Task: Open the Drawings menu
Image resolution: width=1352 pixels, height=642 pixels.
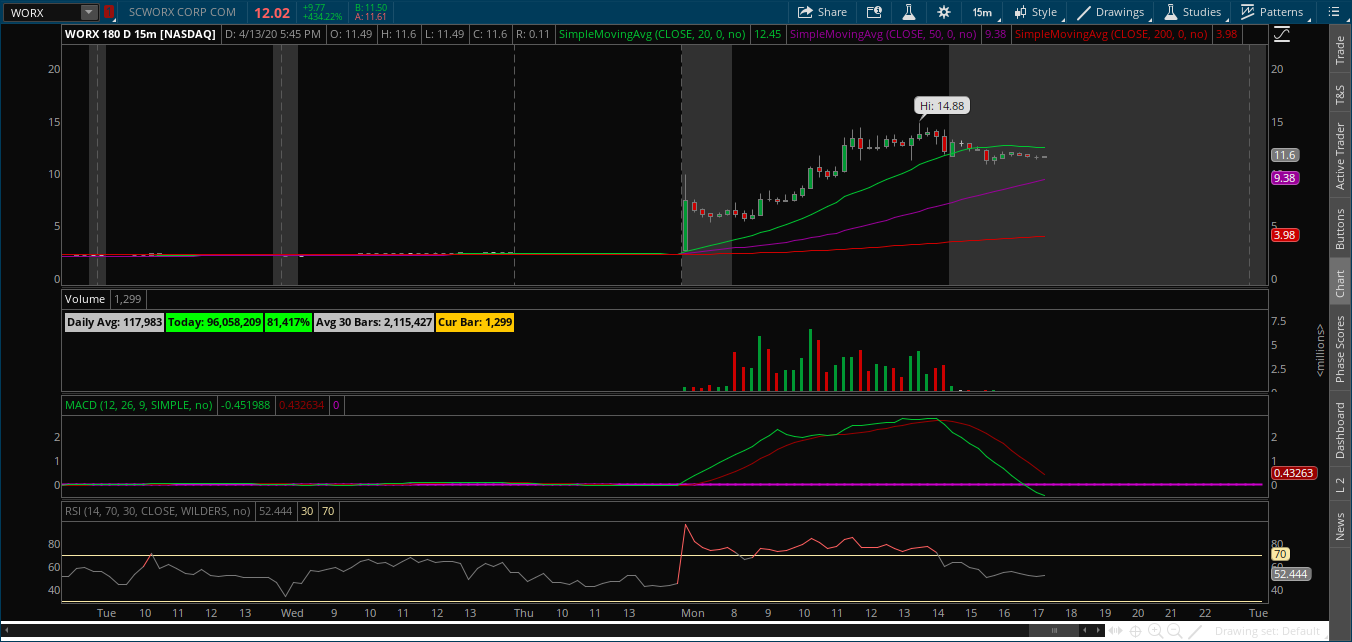Action: pyautogui.click(x=1110, y=12)
